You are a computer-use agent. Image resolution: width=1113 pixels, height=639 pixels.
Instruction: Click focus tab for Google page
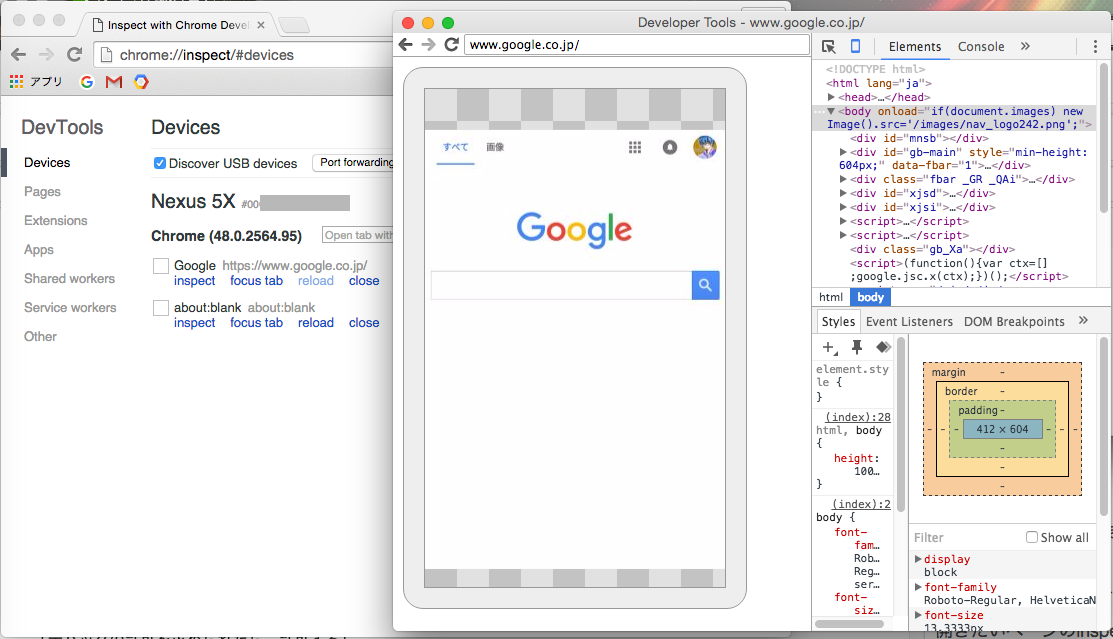(x=256, y=281)
